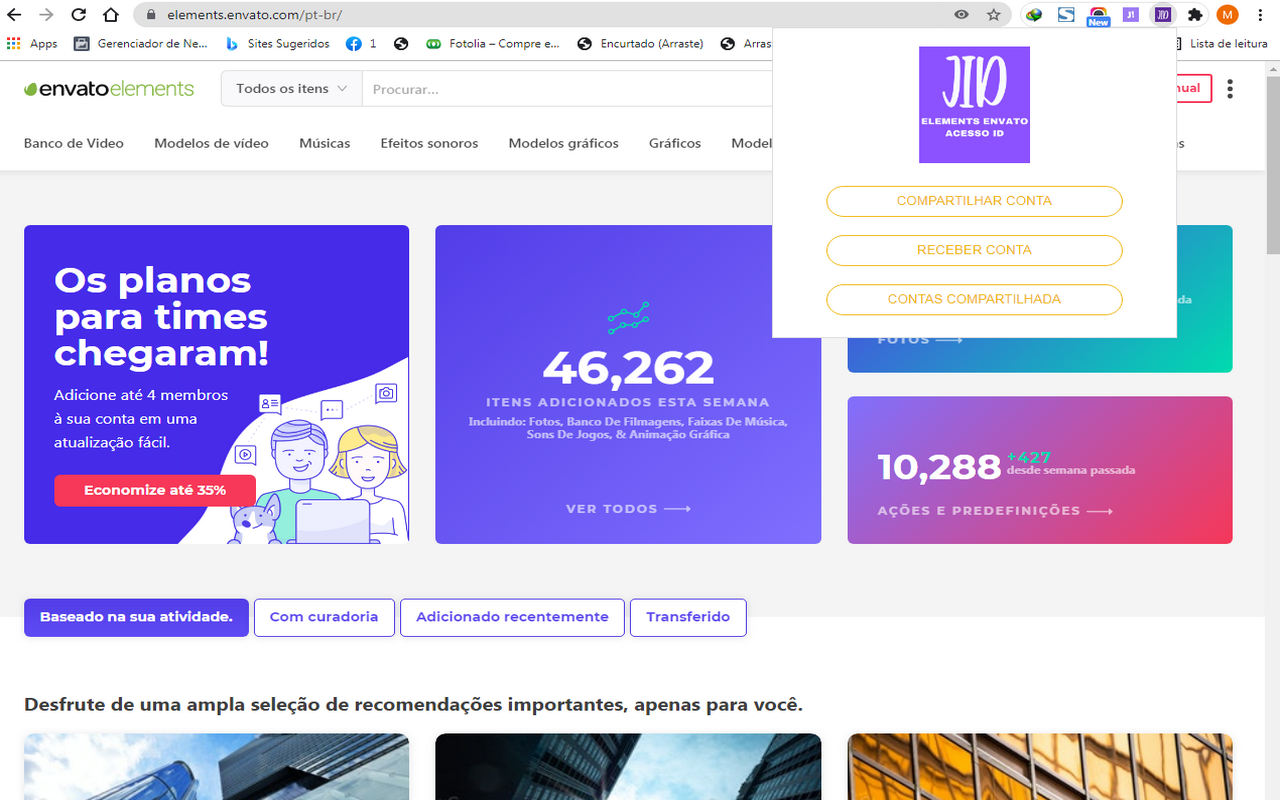Click RECEBER CONTA button
Viewport: 1280px width, 800px height.
(x=974, y=250)
